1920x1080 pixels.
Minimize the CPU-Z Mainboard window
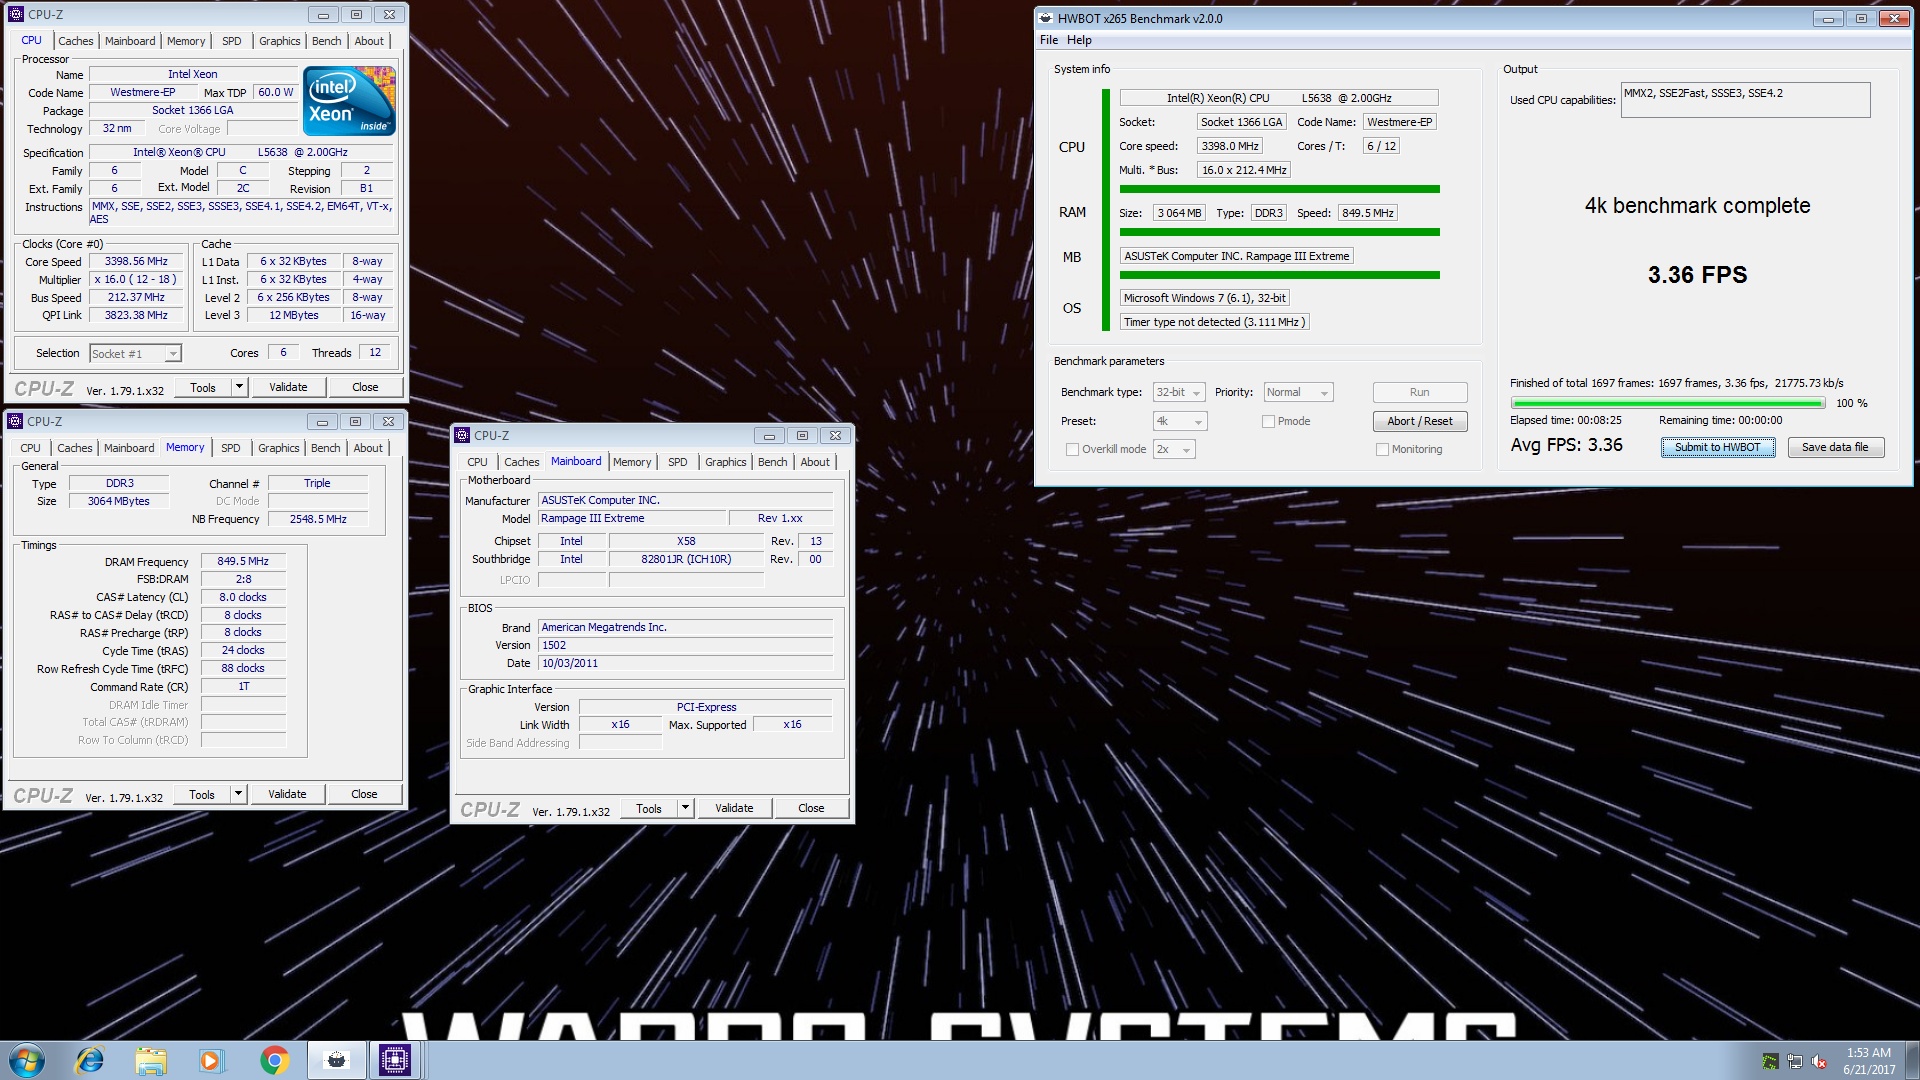coord(769,435)
